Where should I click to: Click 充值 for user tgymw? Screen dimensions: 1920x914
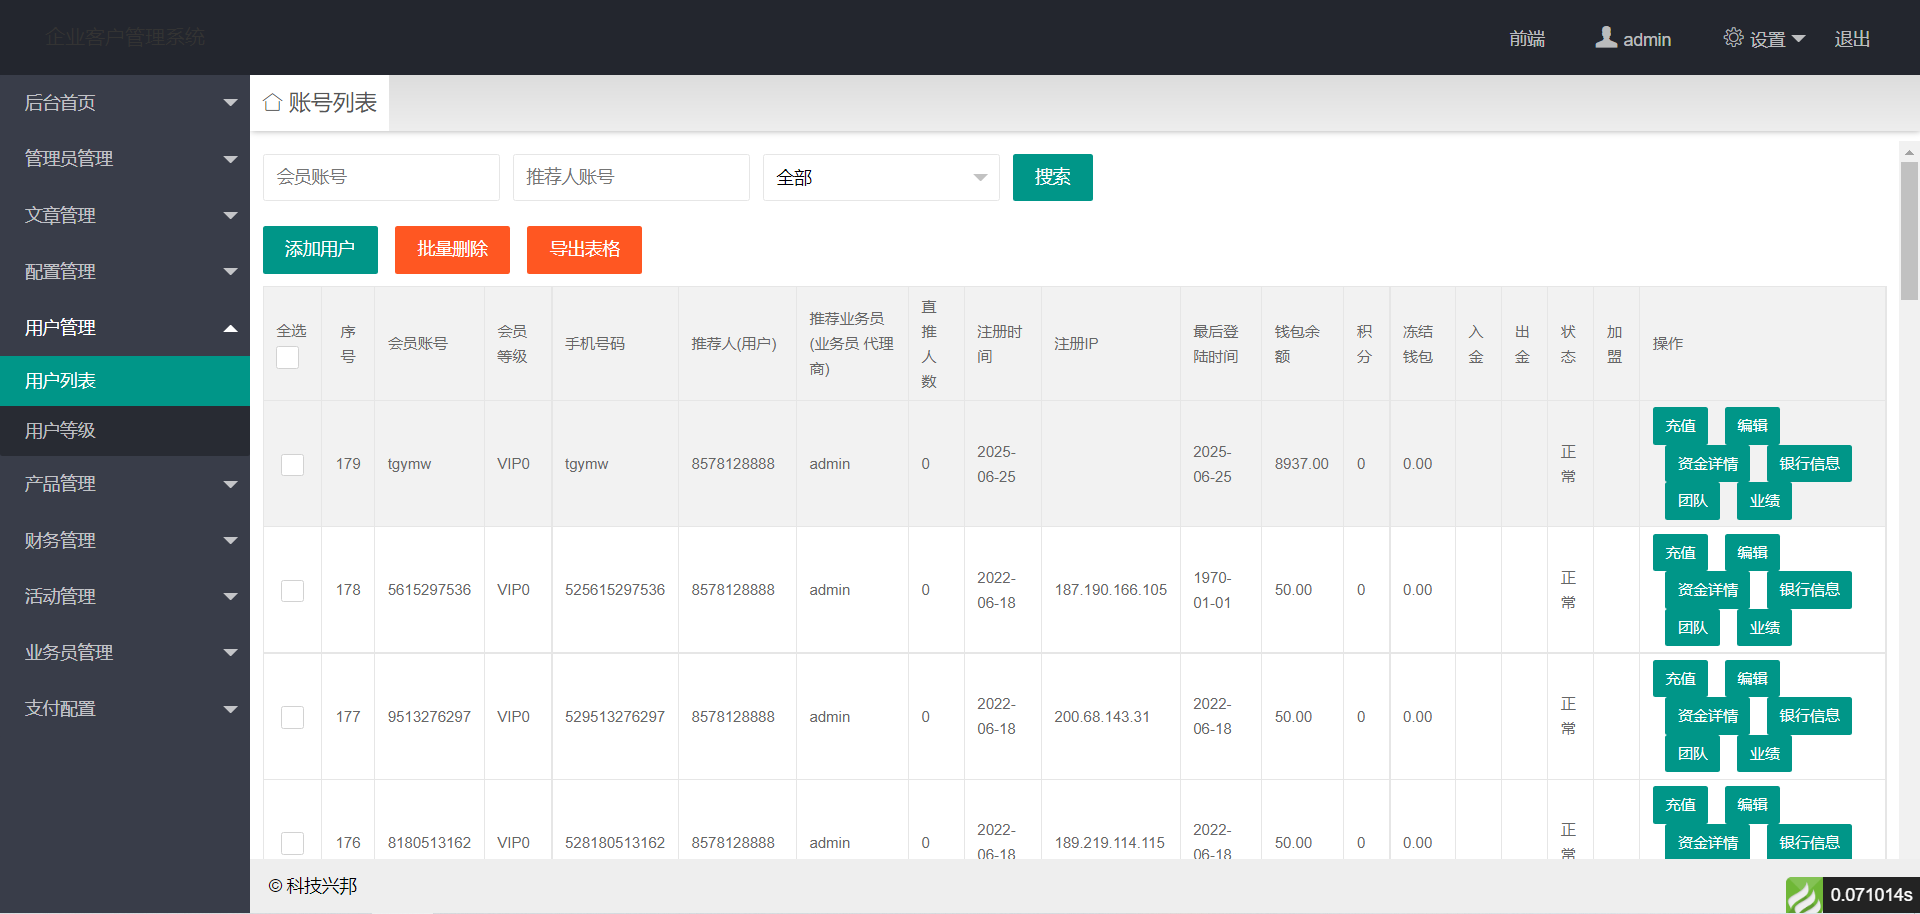tap(1680, 426)
